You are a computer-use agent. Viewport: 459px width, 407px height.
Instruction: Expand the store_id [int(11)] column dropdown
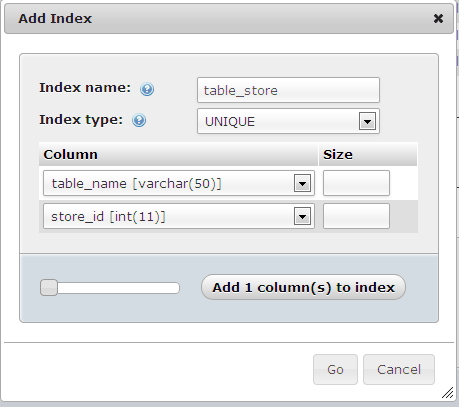click(179, 216)
